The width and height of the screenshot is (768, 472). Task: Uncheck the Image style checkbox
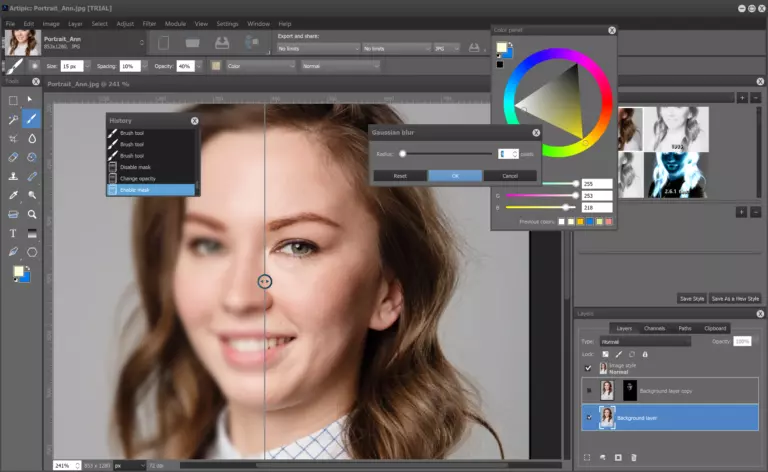[x=588, y=368]
